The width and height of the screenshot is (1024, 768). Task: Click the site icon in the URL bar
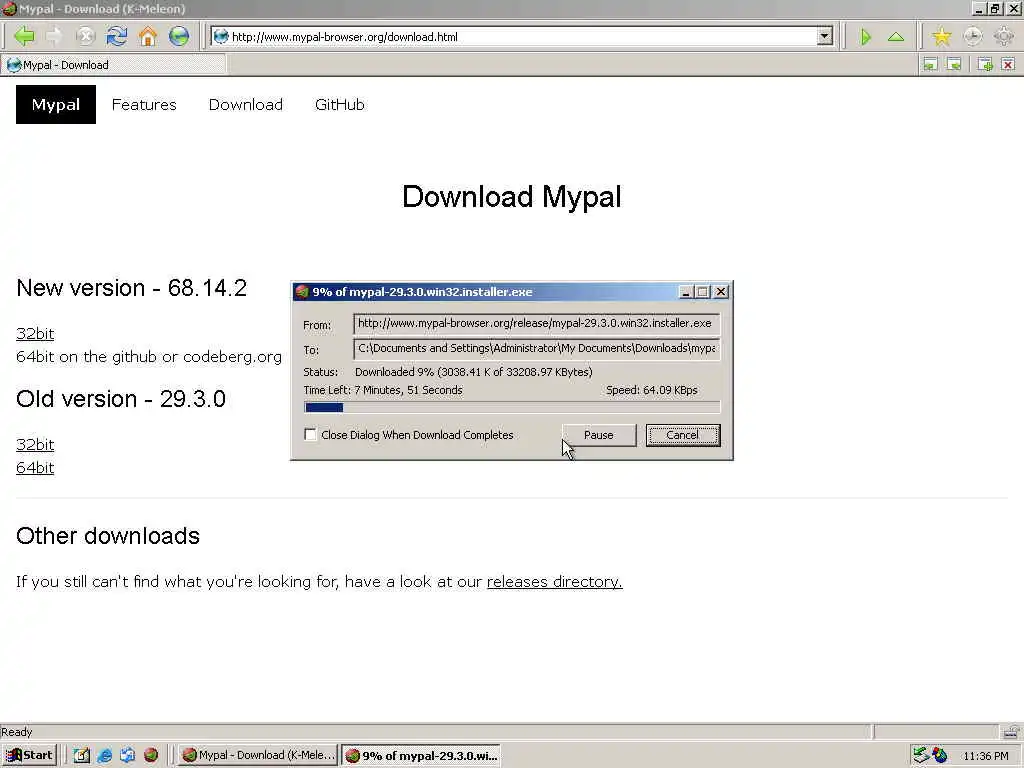(x=221, y=37)
